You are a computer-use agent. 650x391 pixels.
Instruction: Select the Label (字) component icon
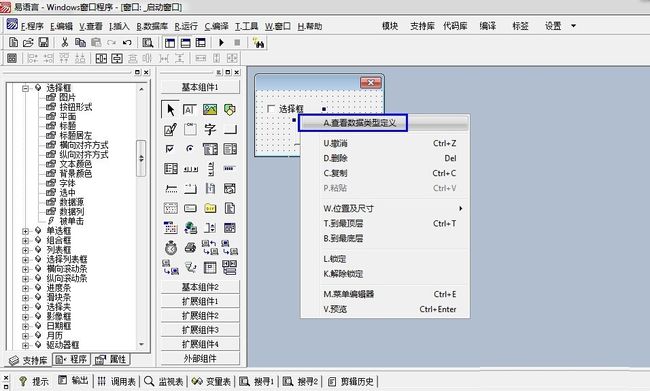(x=210, y=129)
